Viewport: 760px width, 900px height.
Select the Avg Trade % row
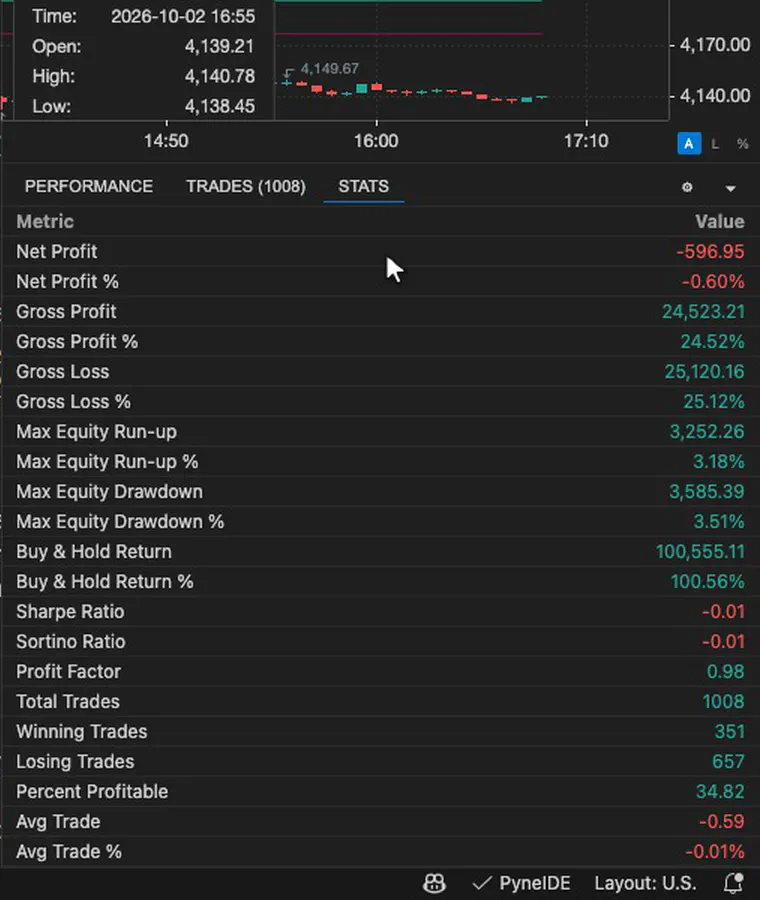380,852
